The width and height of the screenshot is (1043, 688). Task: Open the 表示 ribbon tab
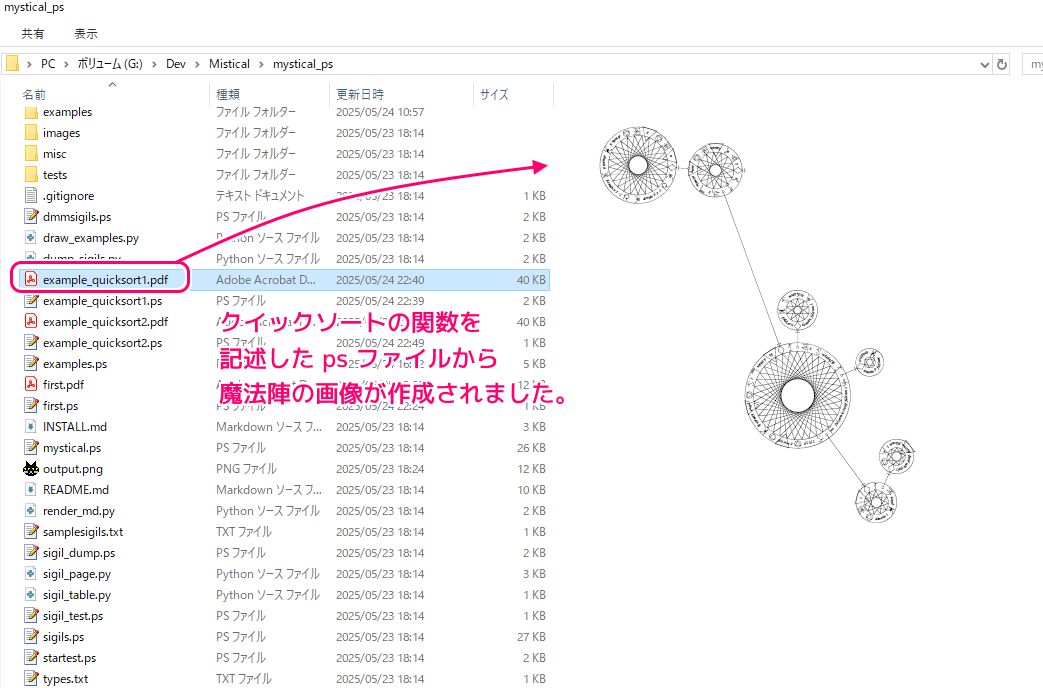85,33
